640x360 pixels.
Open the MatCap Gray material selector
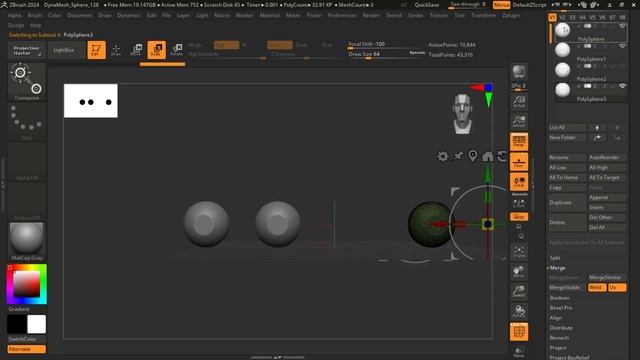tap(27, 241)
